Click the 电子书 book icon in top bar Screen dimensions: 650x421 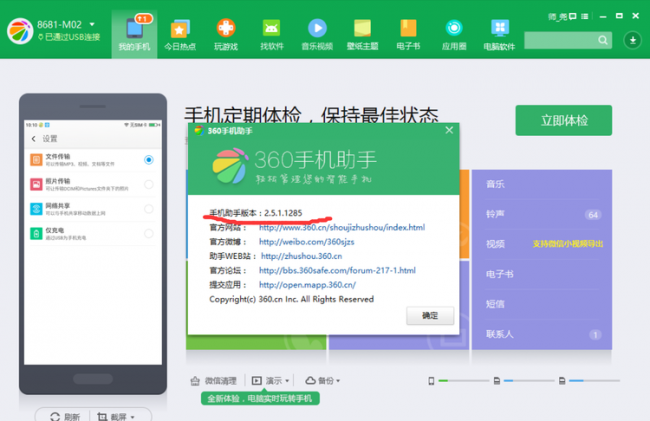[408, 28]
